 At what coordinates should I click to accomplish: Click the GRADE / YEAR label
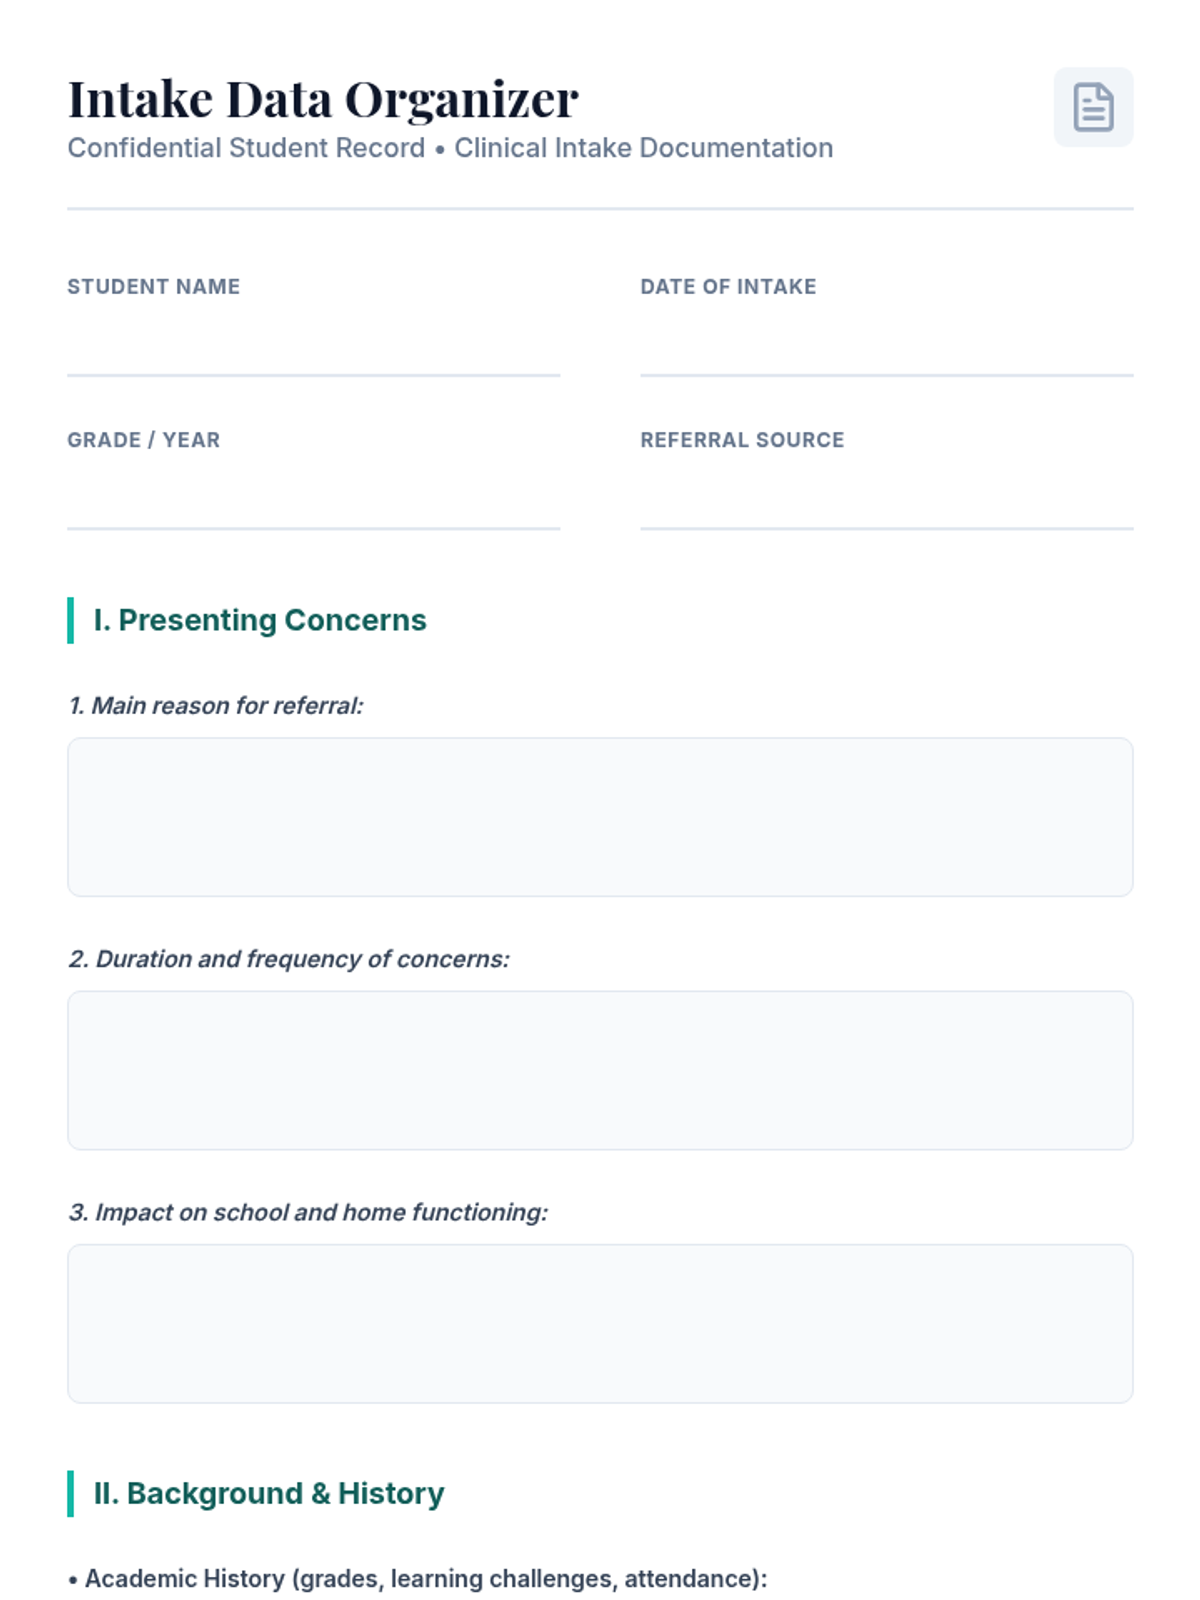tap(144, 440)
